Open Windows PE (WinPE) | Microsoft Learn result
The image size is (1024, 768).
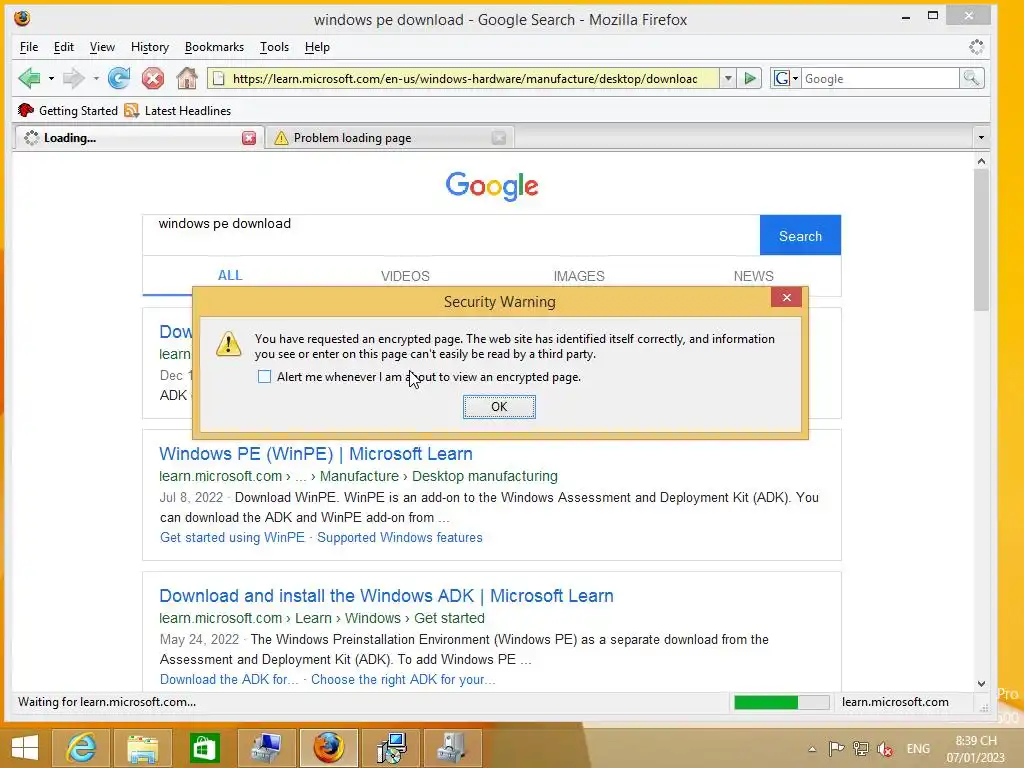315,454
